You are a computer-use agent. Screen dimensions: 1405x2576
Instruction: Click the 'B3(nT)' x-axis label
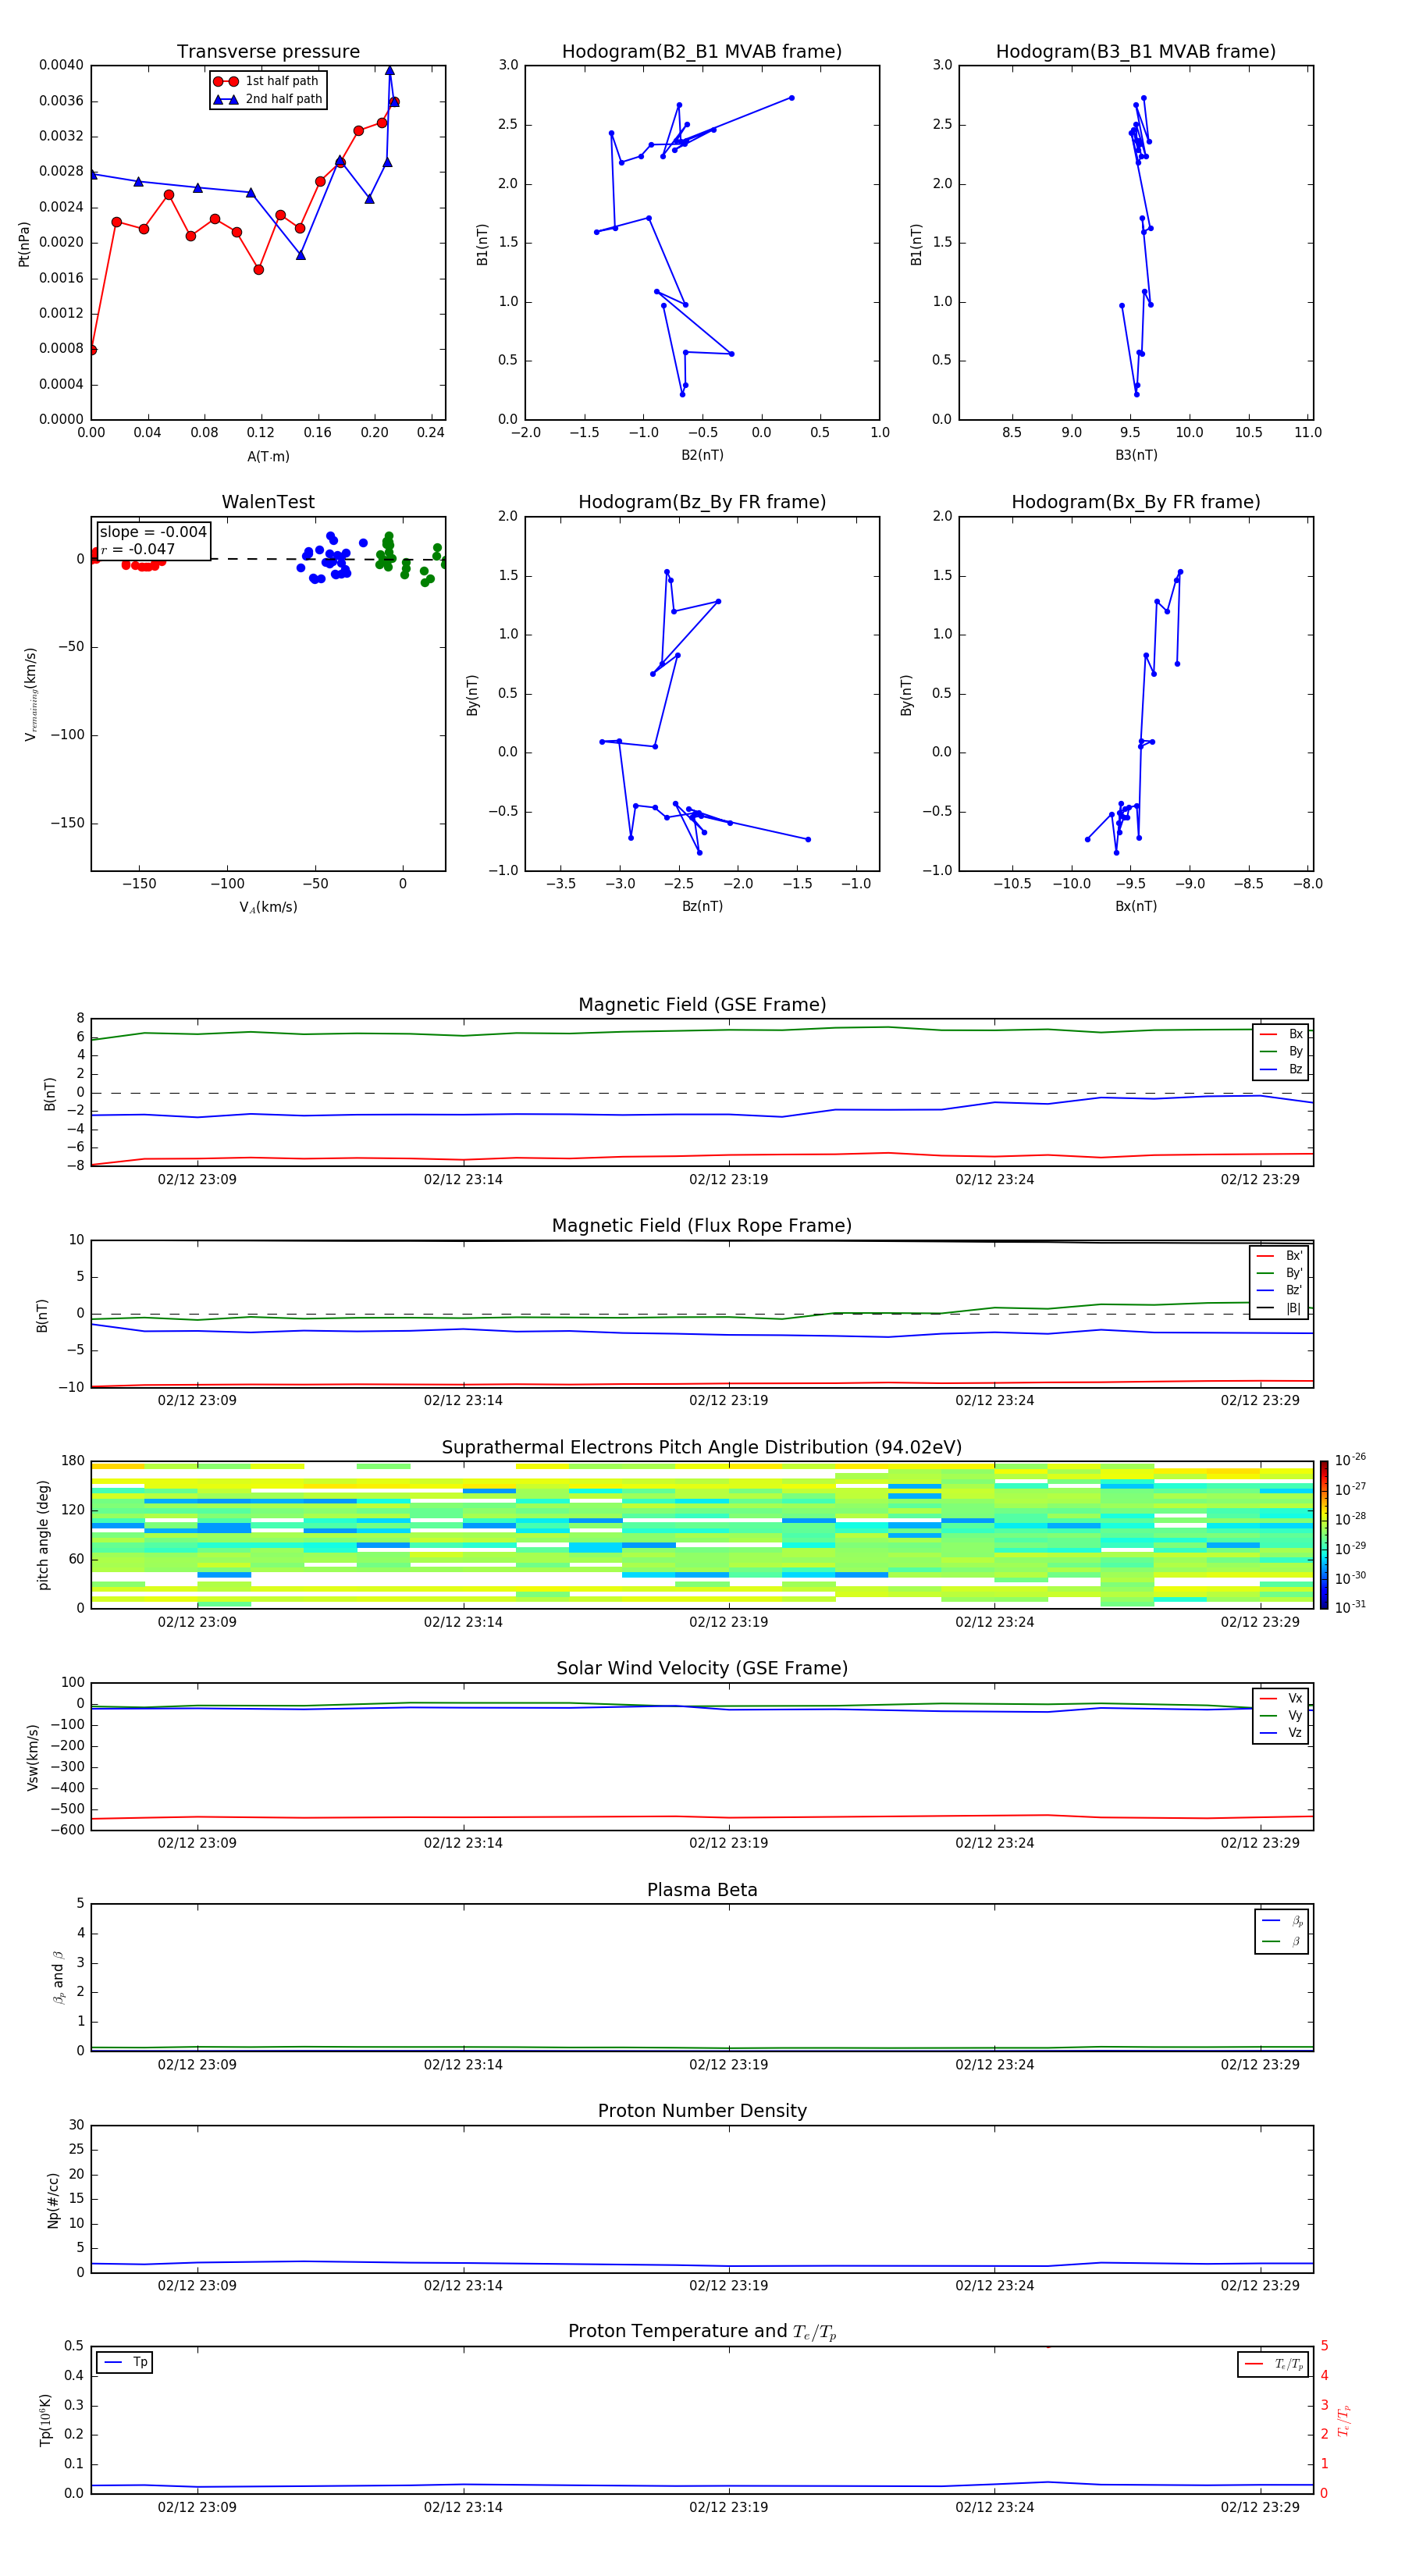point(1136,455)
